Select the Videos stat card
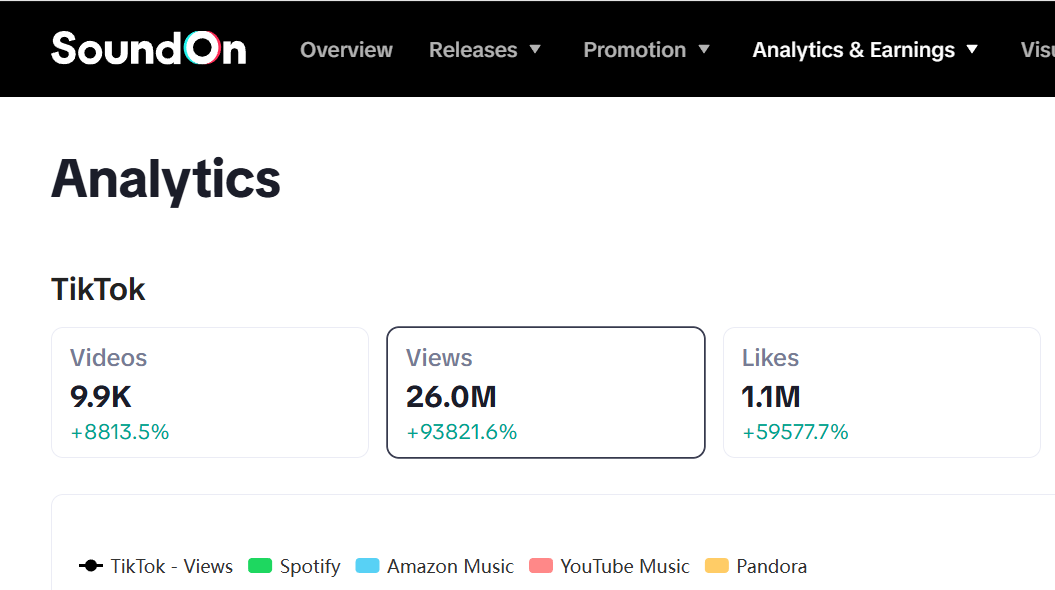 210,393
